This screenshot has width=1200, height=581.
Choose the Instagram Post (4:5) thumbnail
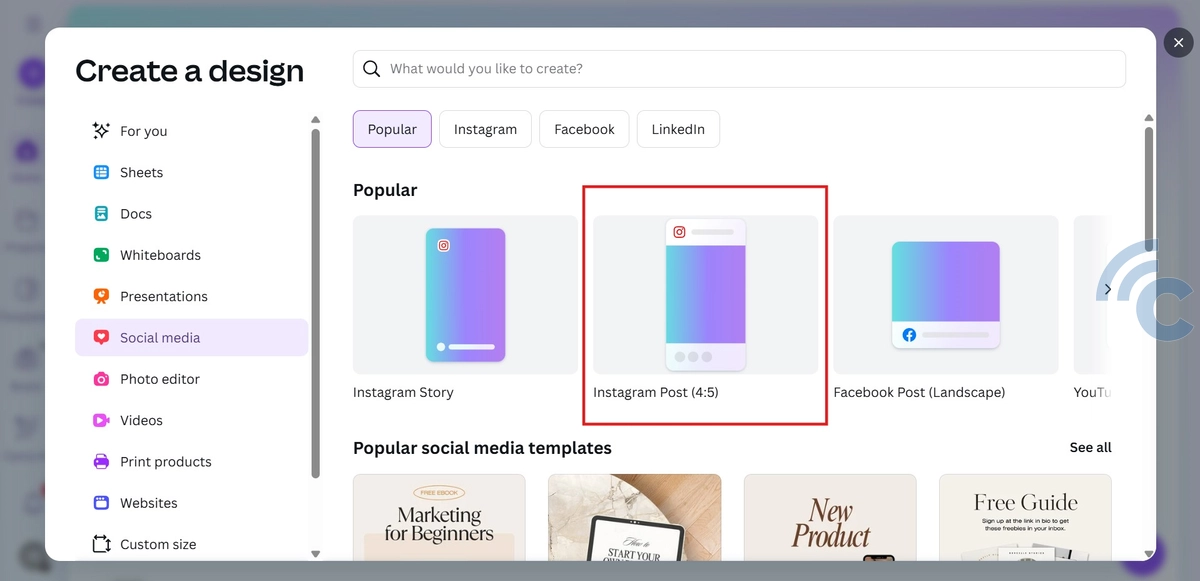pos(705,295)
